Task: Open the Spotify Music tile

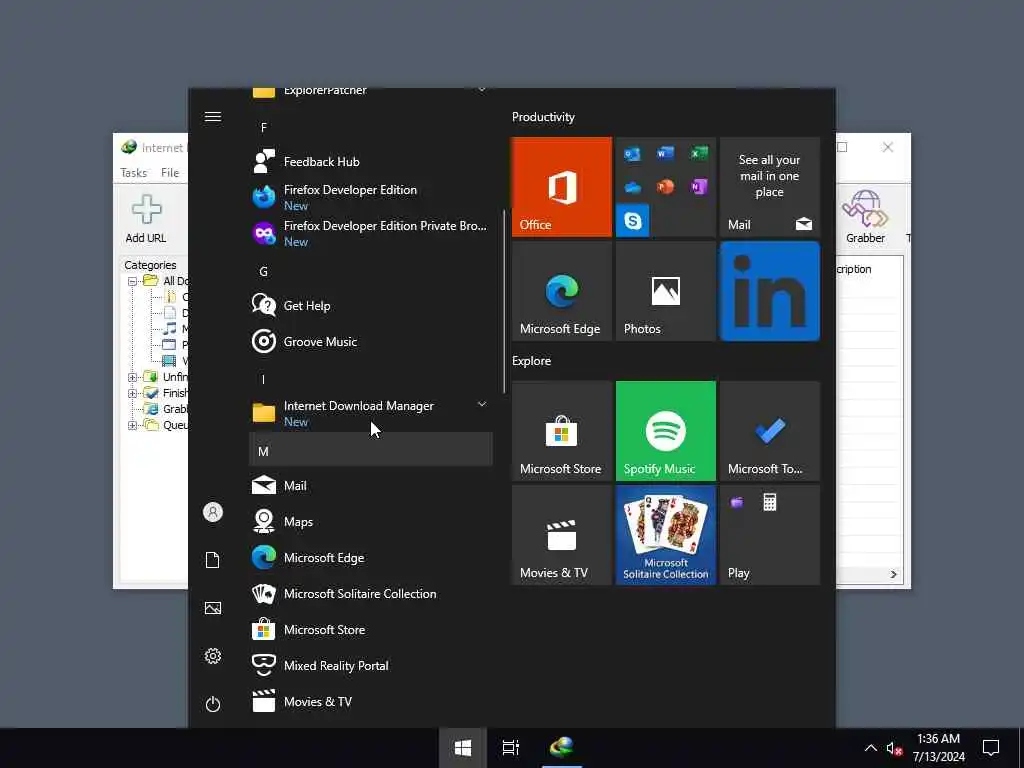Action: pyautogui.click(x=665, y=431)
